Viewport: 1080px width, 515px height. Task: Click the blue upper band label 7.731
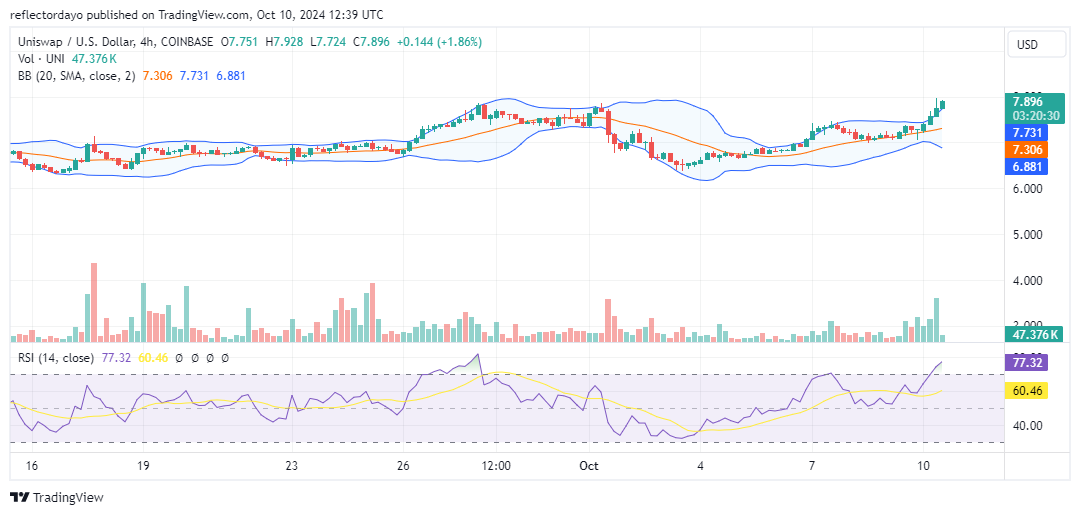point(1026,132)
